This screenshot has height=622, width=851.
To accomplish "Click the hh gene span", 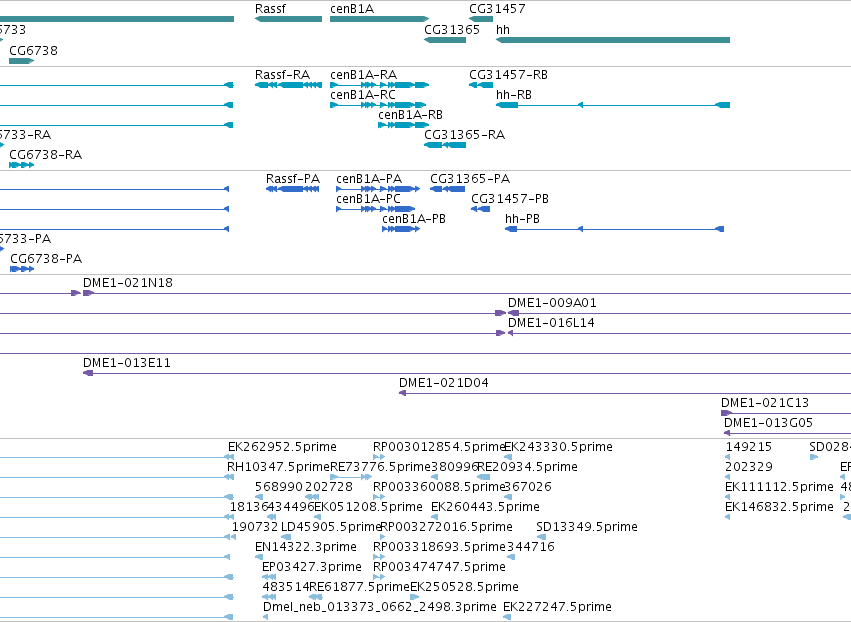I will (x=613, y=40).
